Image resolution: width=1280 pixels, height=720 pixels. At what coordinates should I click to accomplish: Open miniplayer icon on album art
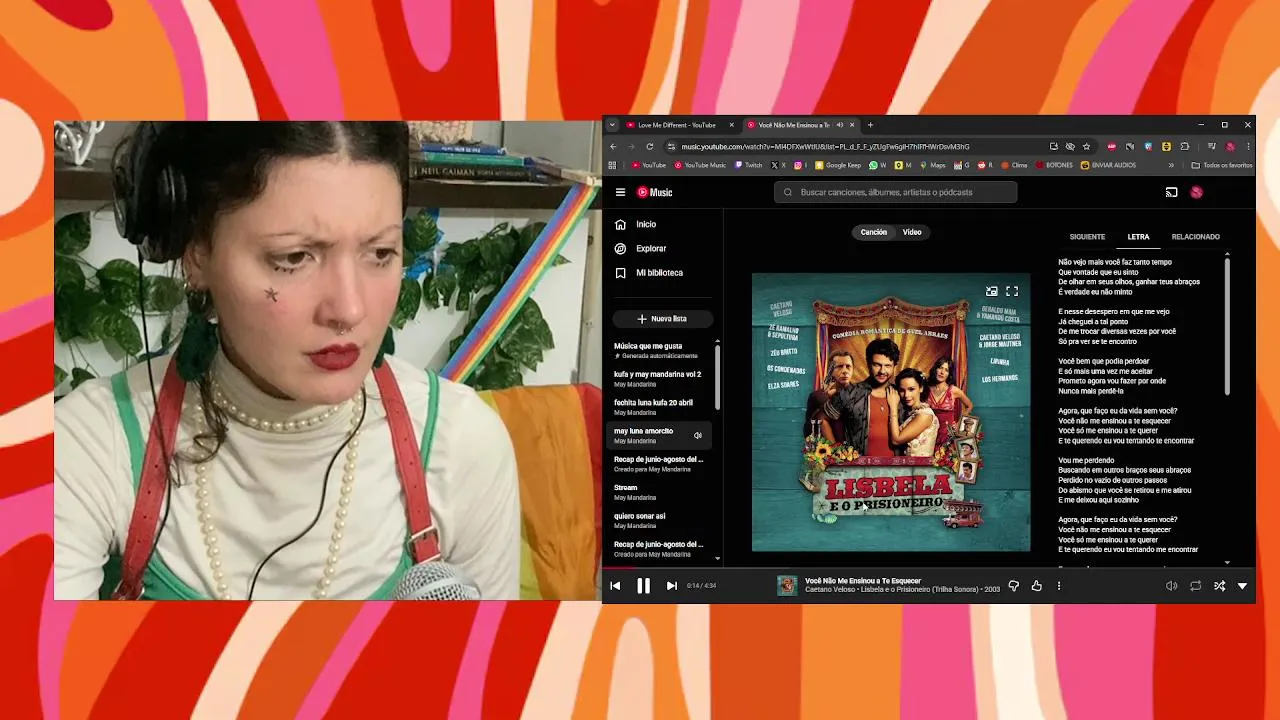991,291
